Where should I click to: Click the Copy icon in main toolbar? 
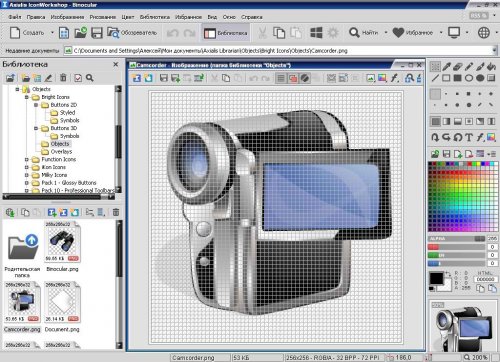(x=279, y=33)
